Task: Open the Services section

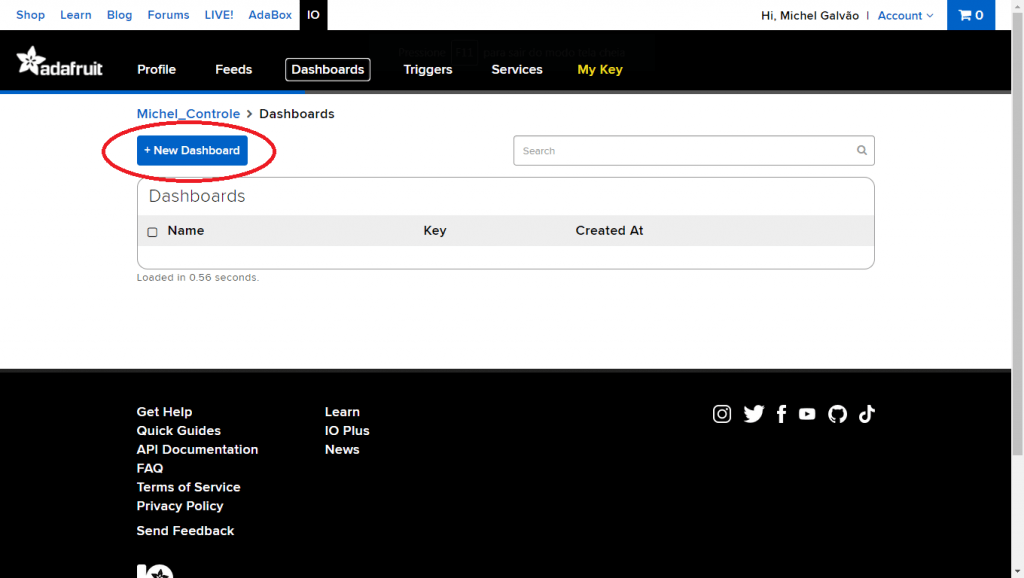Action: tap(517, 69)
